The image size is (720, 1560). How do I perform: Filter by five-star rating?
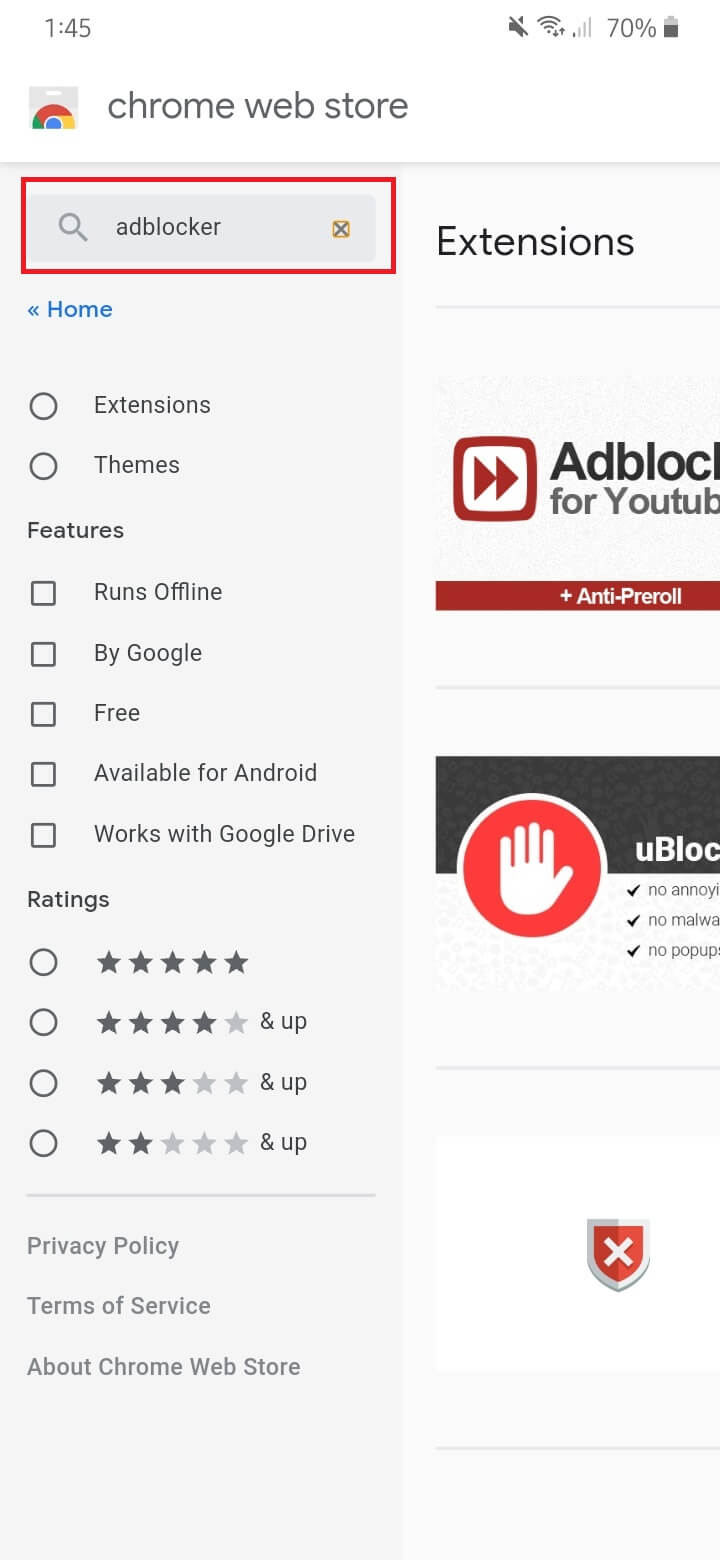tap(44, 963)
